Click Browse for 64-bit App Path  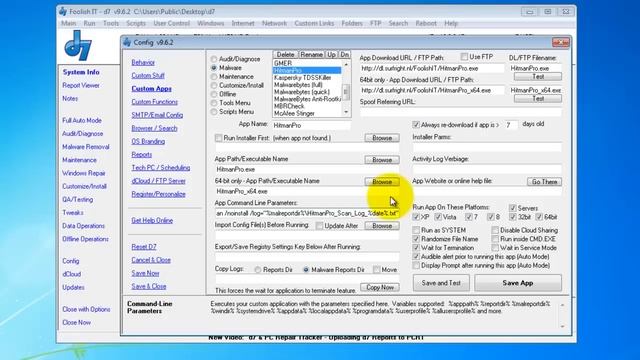click(382, 182)
